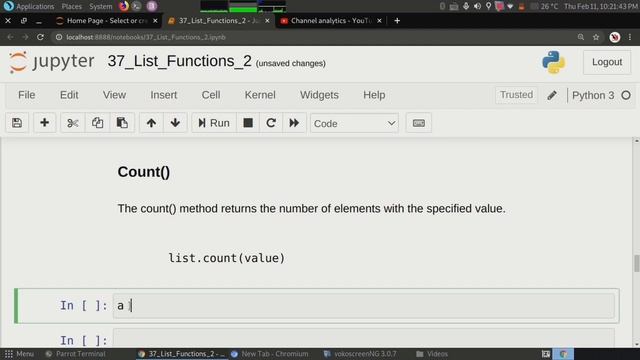640x360 pixels.
Task: Click the zoom magnifier icon in address bar
Action: pos(580,37)
